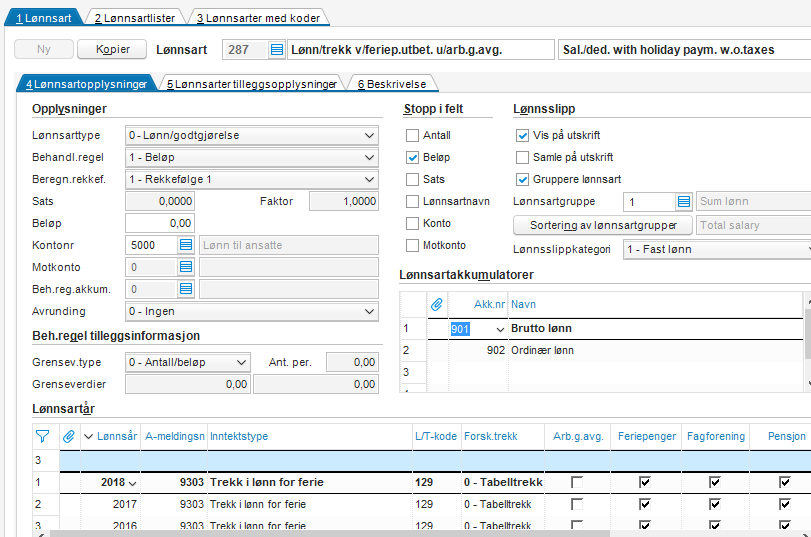The height and width of the screenshot is (537, 811).
Task: Enable the Motkonto checkbox under Stopp i felt
Action: [x=412, y=245]
